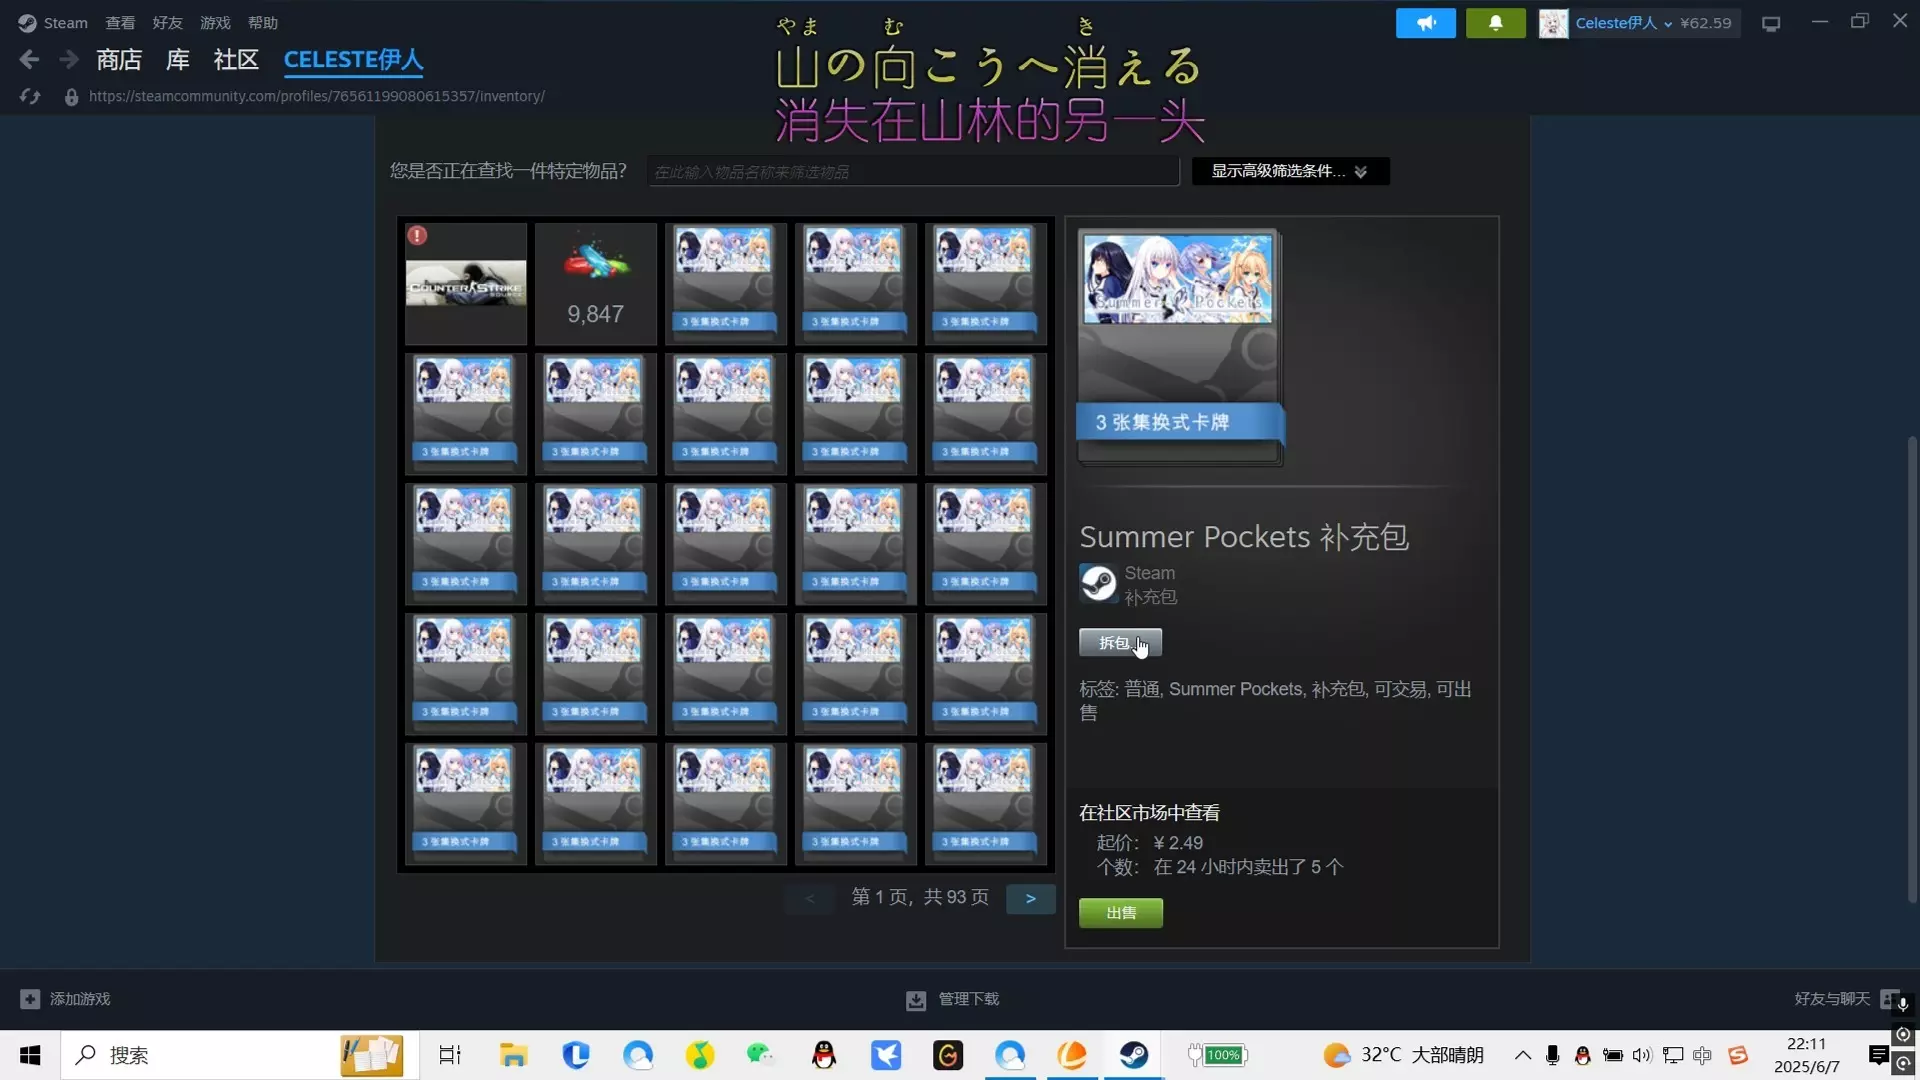Open the 好友 menu
This screenshot has height=1080, width=1920.
point(167,23)
